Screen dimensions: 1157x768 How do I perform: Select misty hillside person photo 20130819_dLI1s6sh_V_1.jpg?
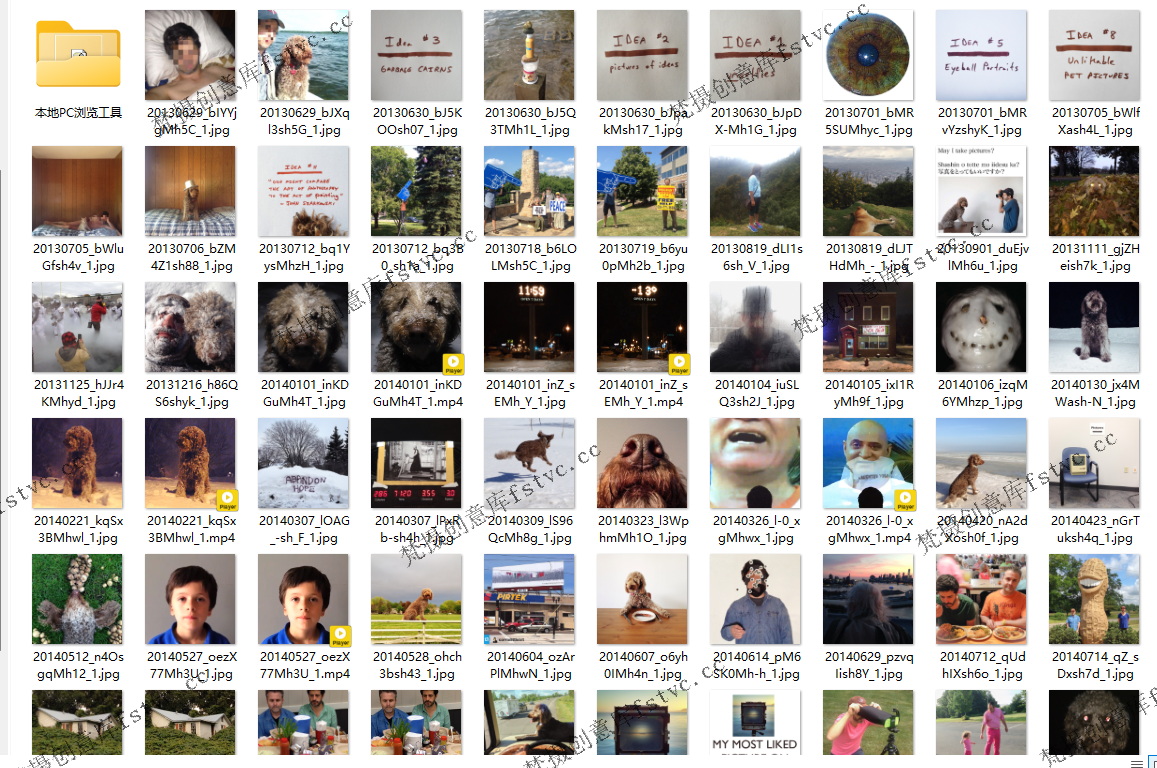tap(755, 190)
